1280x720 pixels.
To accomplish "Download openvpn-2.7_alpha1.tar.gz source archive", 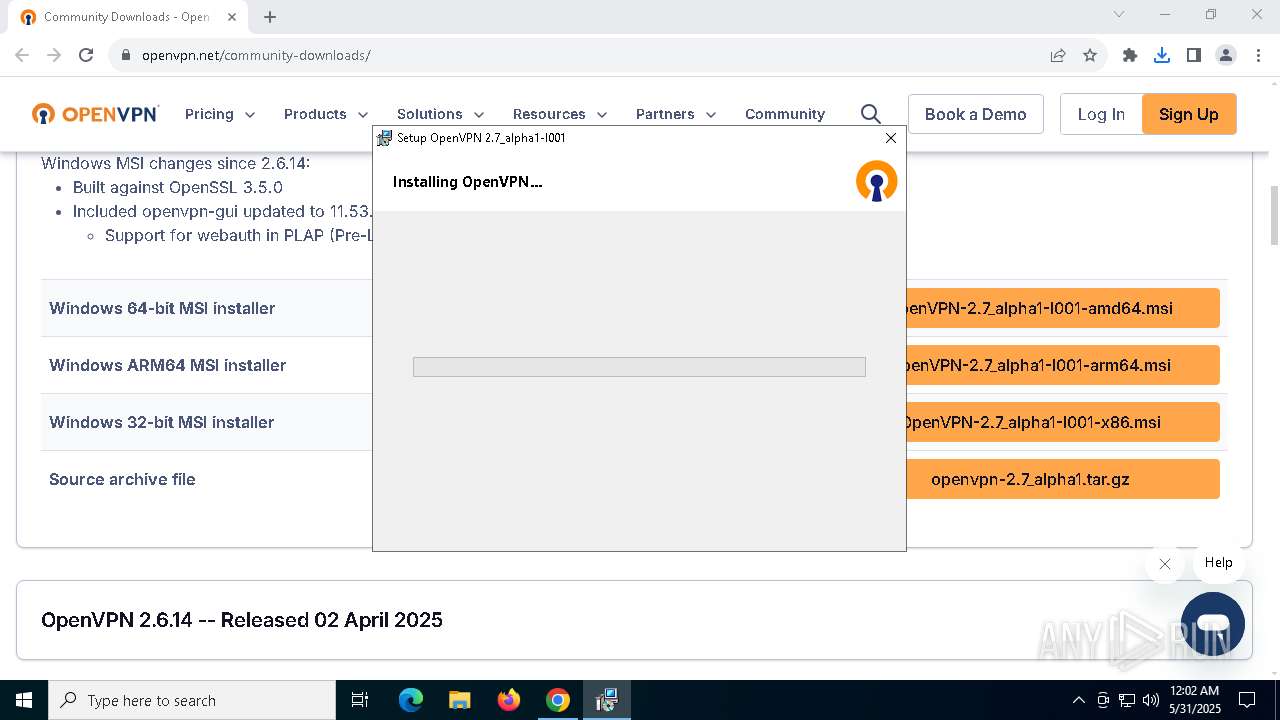I will coord(1063,479).
